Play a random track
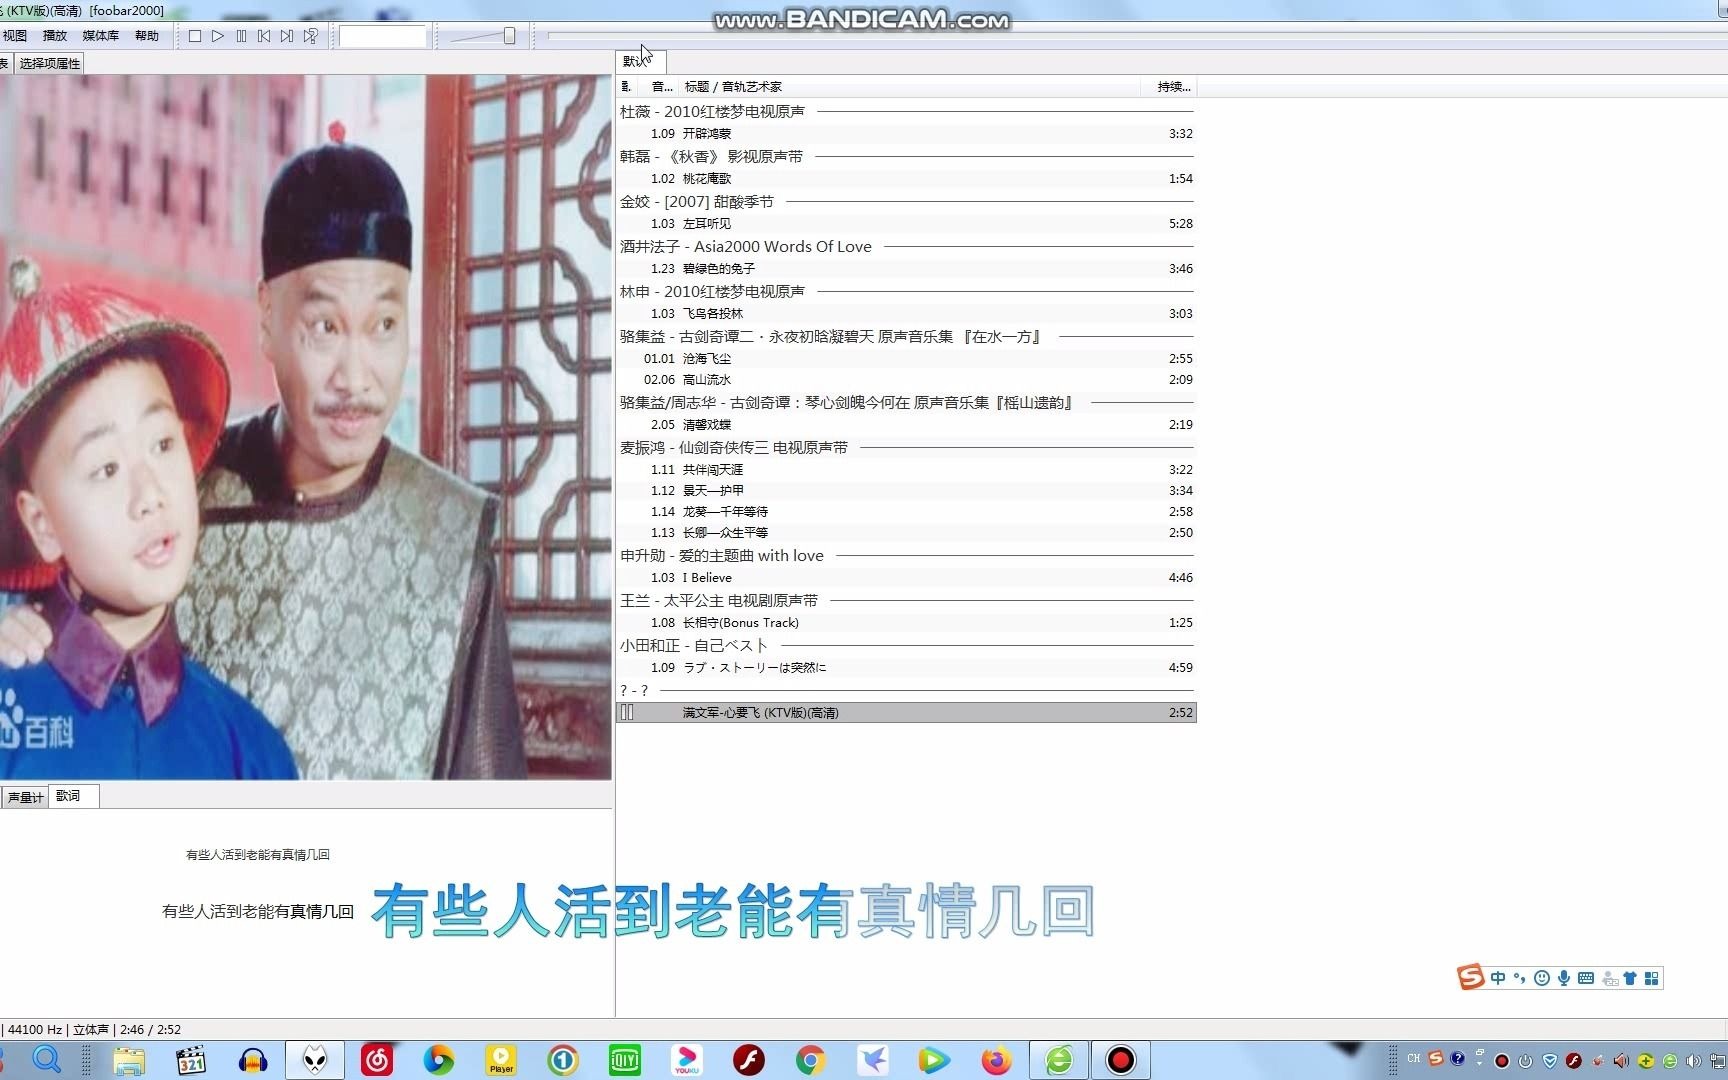This screenshot has width=1728, height=1080. [311, 36]
